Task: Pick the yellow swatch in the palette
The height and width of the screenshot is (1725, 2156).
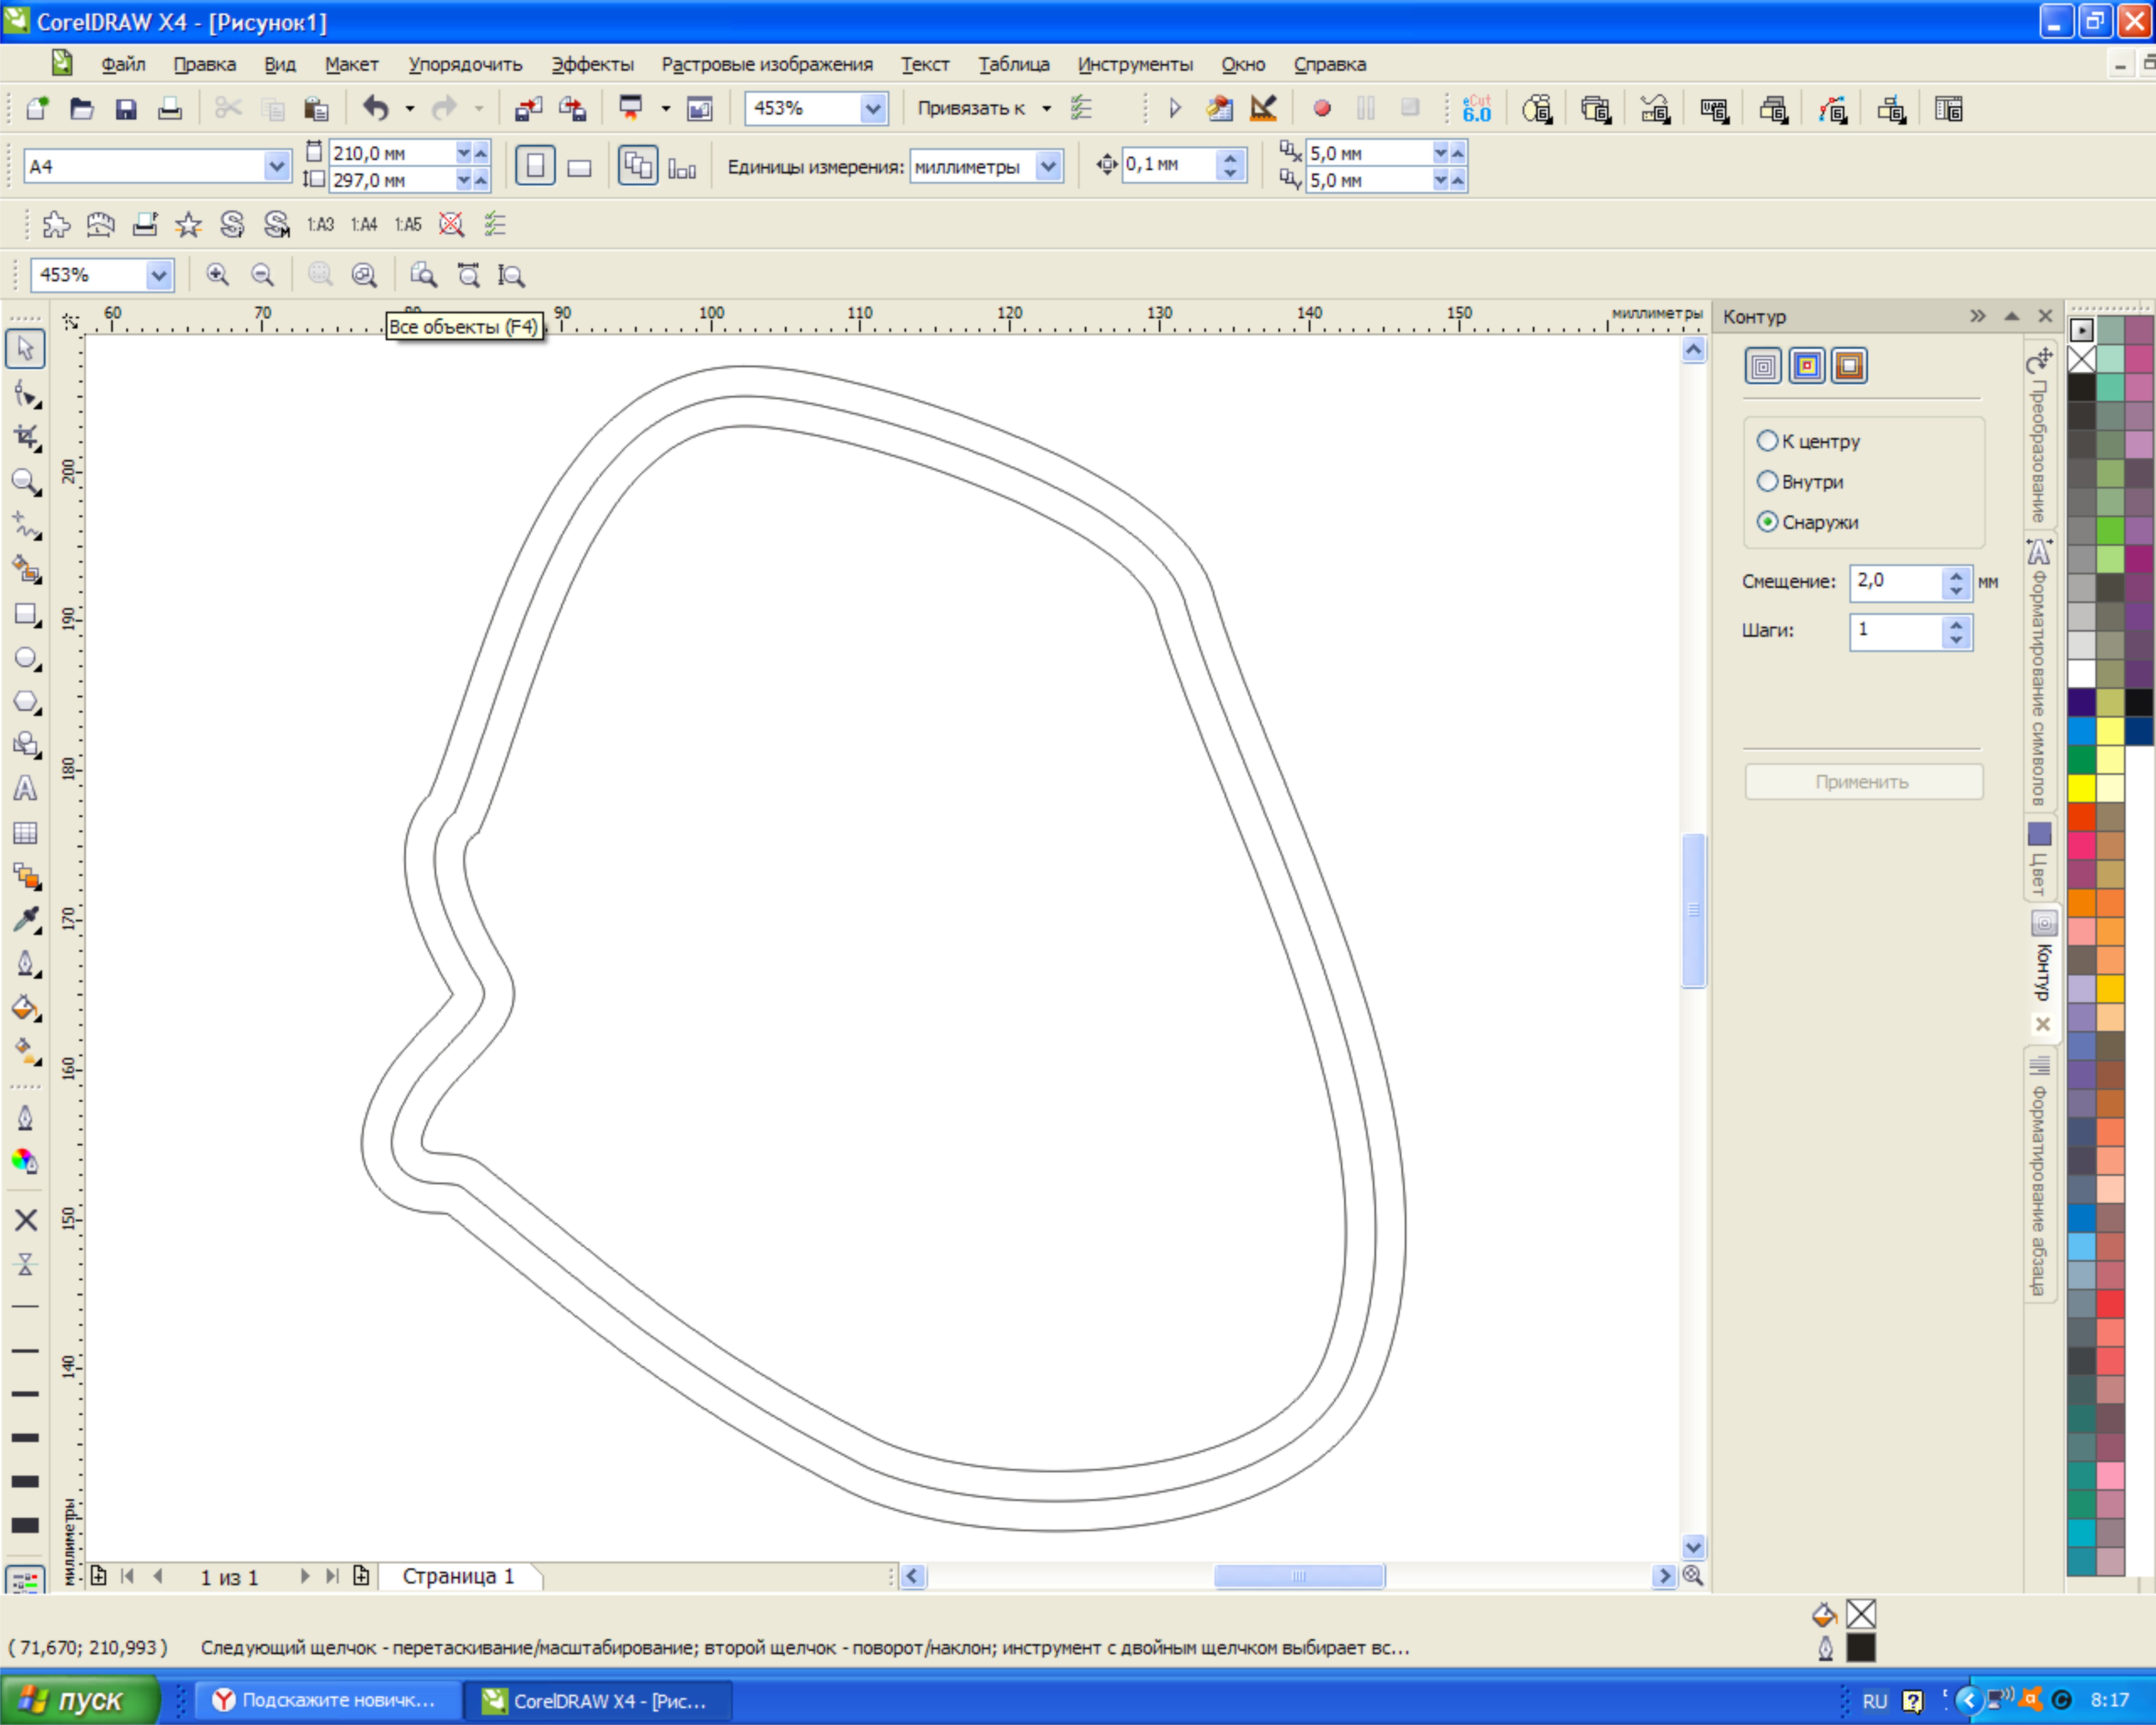Action: 2081,789
